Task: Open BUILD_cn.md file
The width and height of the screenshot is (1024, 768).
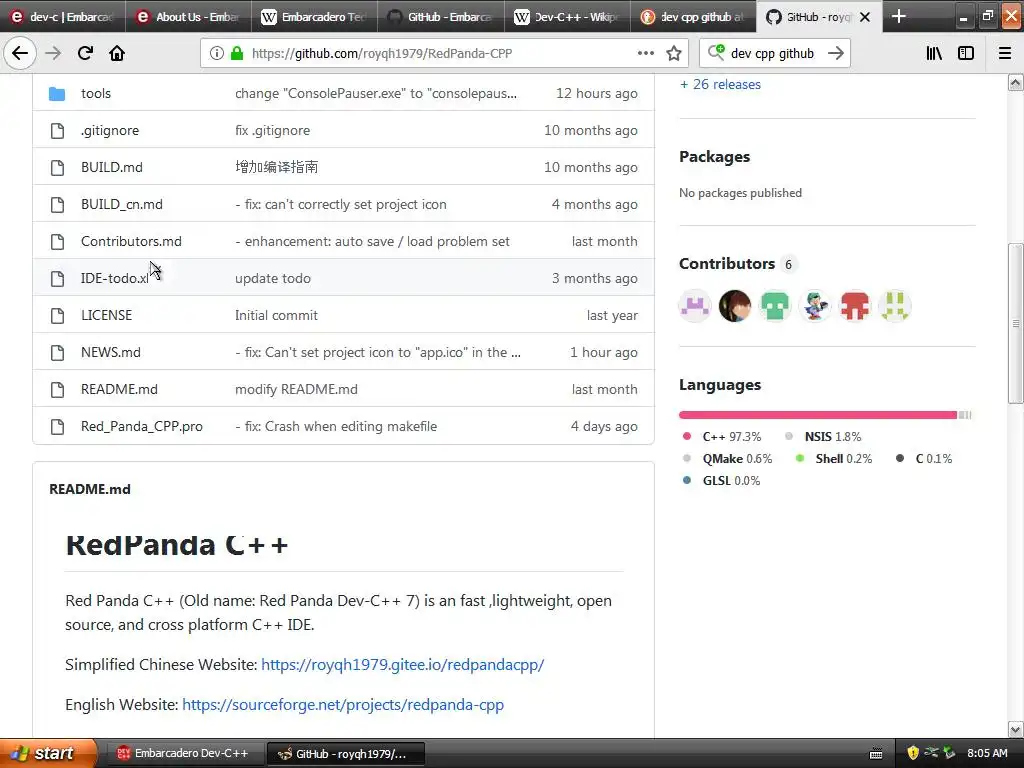Action: (121, 204)
